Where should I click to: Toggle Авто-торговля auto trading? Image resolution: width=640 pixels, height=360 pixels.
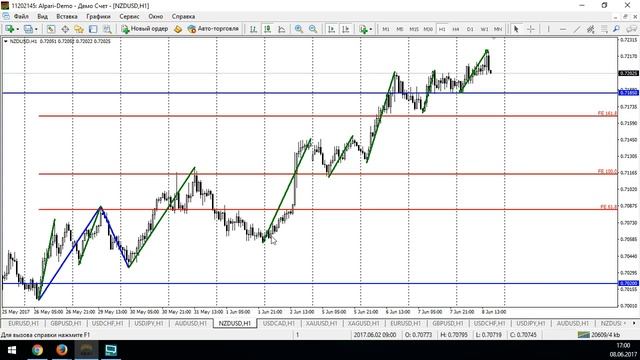tap(213, 29)
